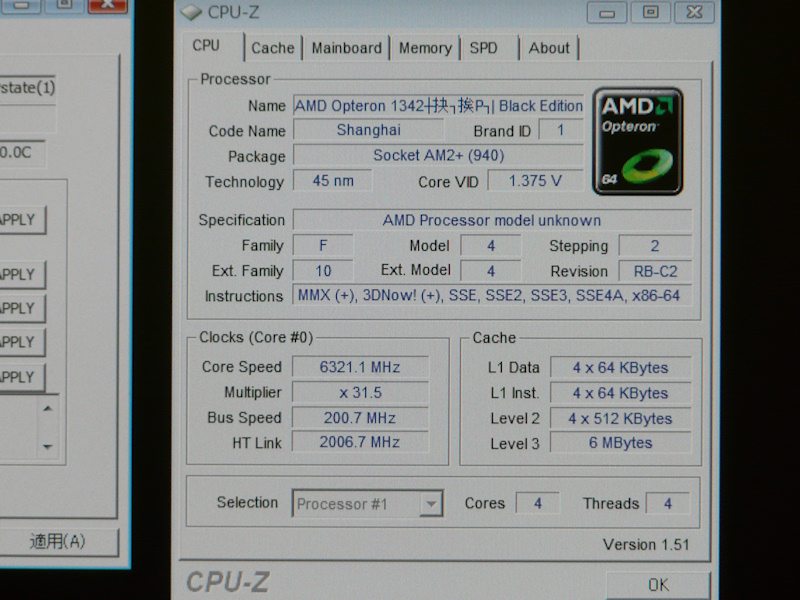Click the 適用(A) button in the left window

[x=58, y=542]
